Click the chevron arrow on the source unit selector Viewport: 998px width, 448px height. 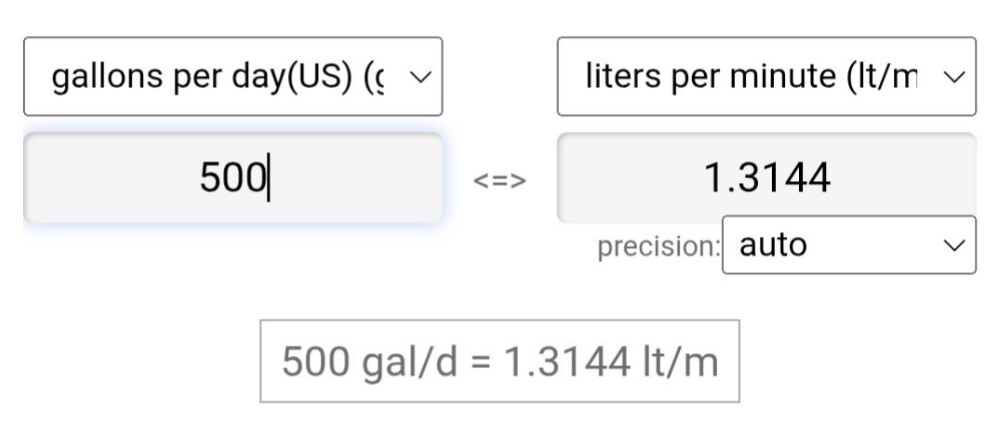tap(420, 77)
